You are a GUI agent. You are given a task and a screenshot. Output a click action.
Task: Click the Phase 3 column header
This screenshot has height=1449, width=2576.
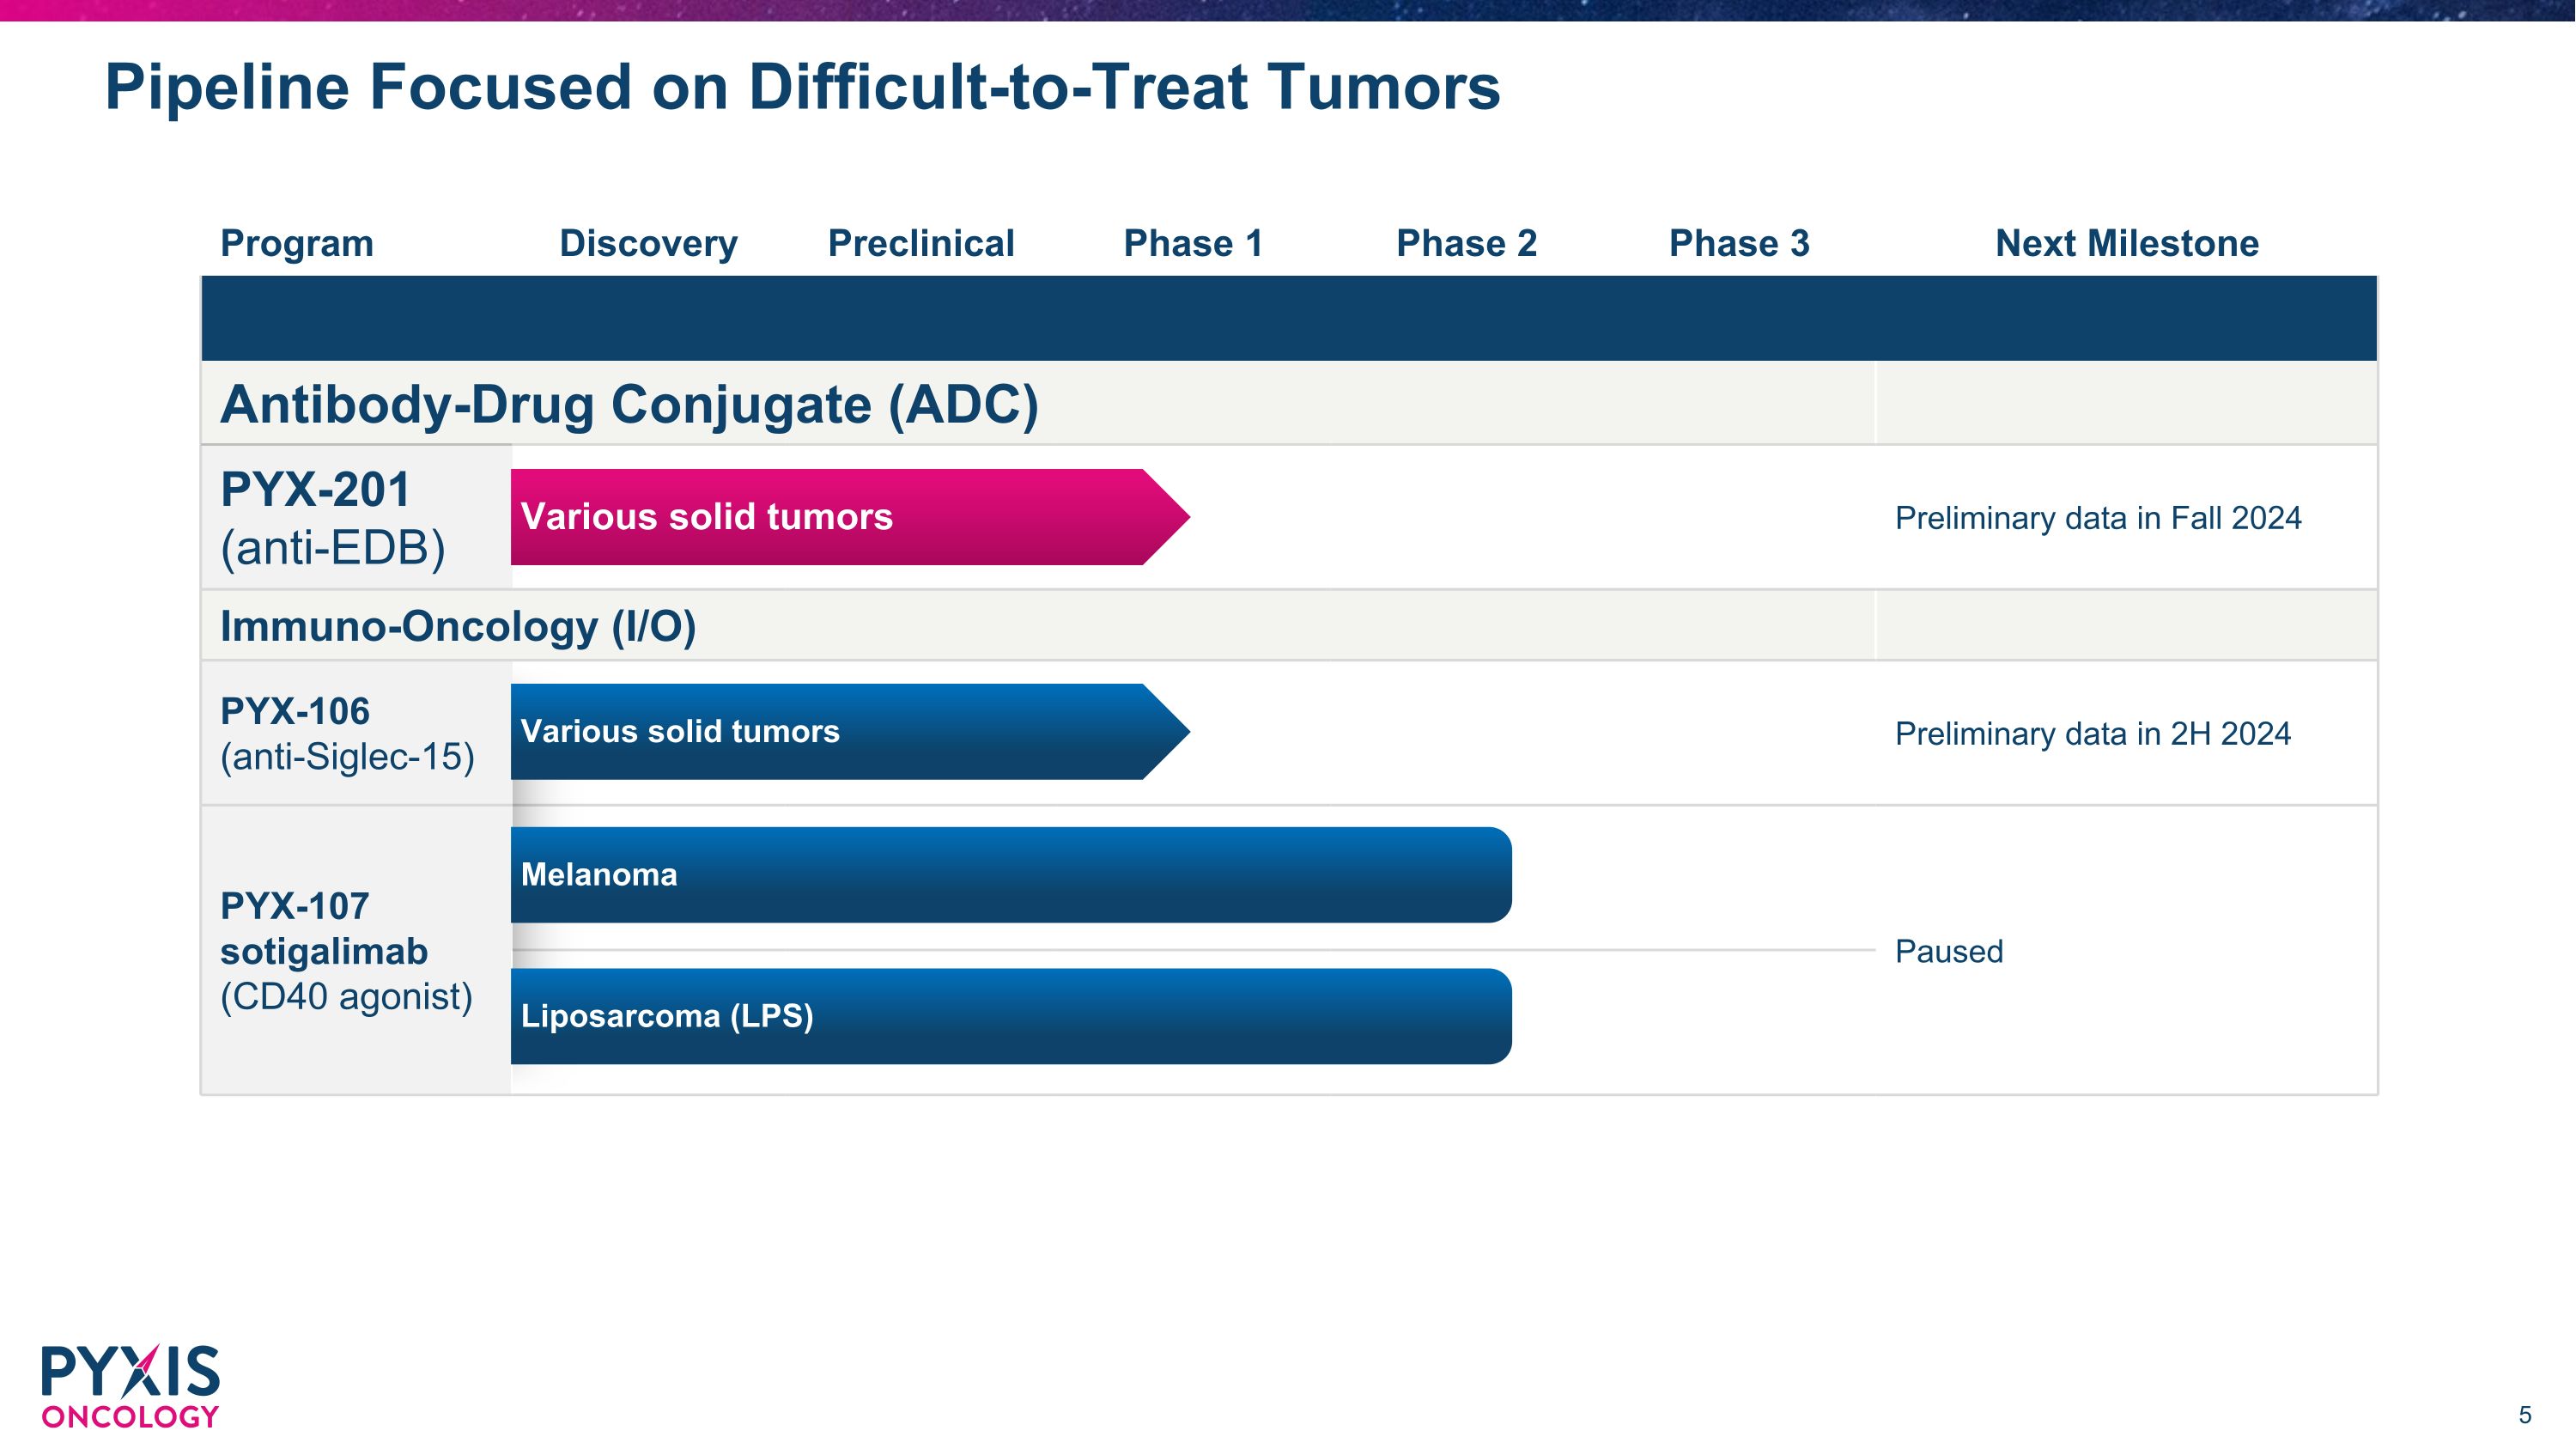(1739, 243)
